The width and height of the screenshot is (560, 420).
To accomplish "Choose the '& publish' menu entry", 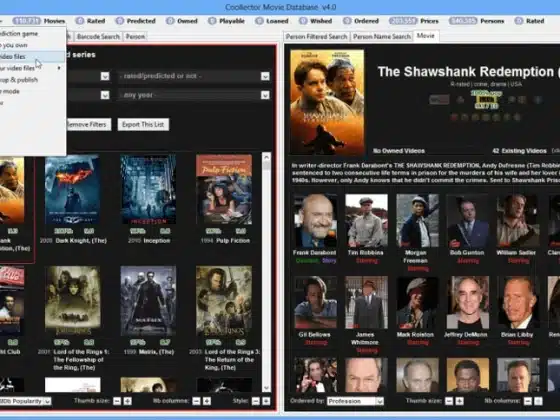I will tap(33, 80).
